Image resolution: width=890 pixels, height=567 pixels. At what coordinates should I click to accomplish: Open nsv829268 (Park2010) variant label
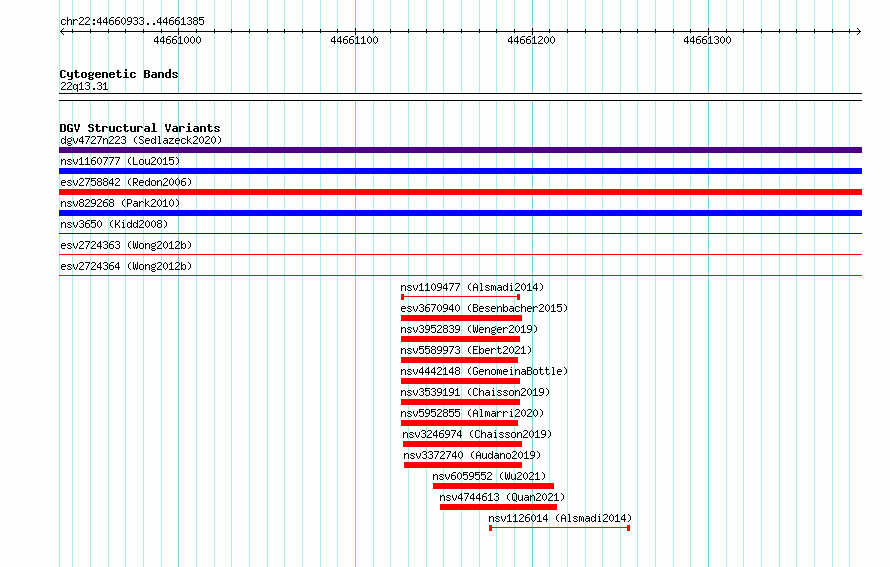120,203
